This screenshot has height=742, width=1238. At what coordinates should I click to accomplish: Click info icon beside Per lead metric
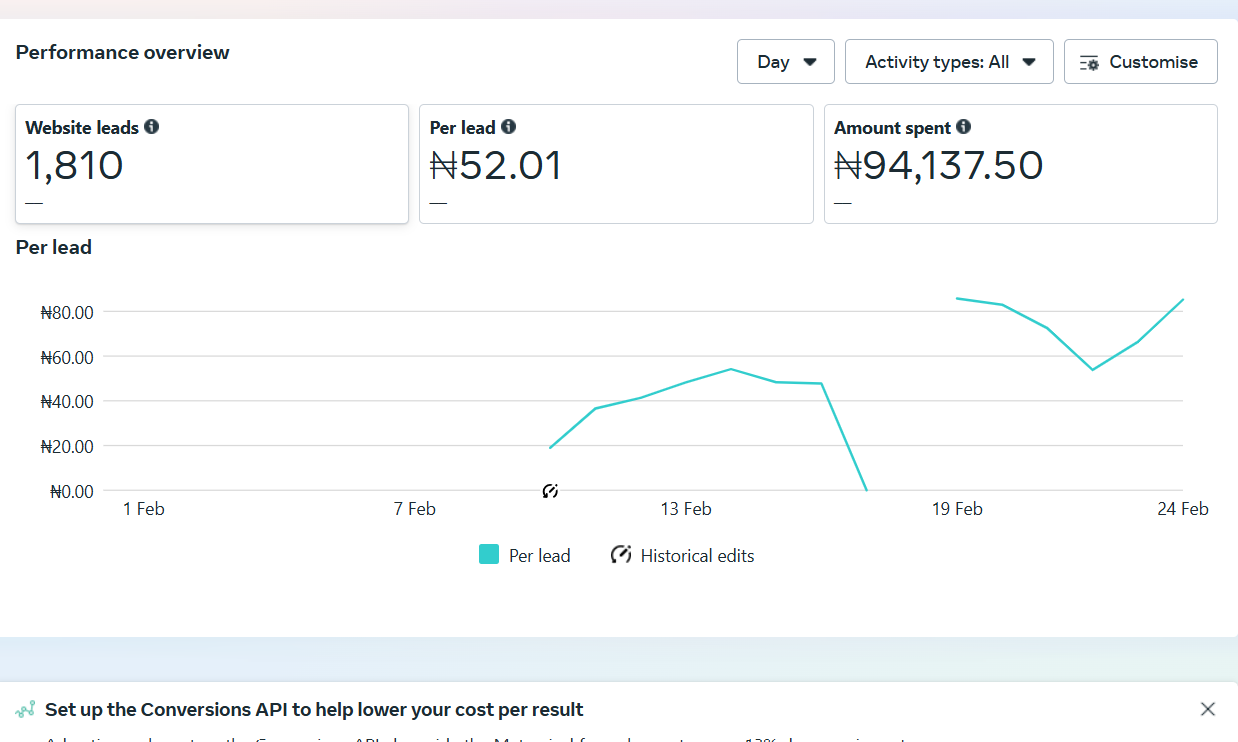point(509,127)
